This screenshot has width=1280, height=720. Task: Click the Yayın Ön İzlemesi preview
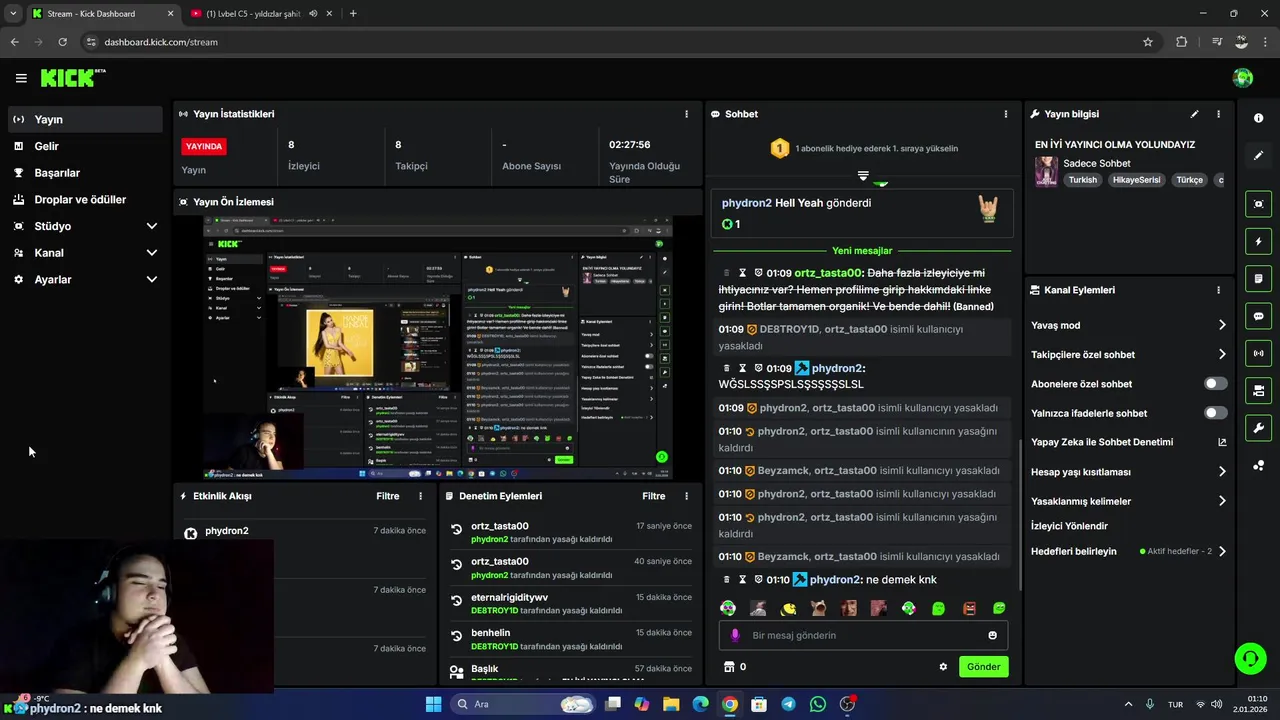(x=438, y=348)
